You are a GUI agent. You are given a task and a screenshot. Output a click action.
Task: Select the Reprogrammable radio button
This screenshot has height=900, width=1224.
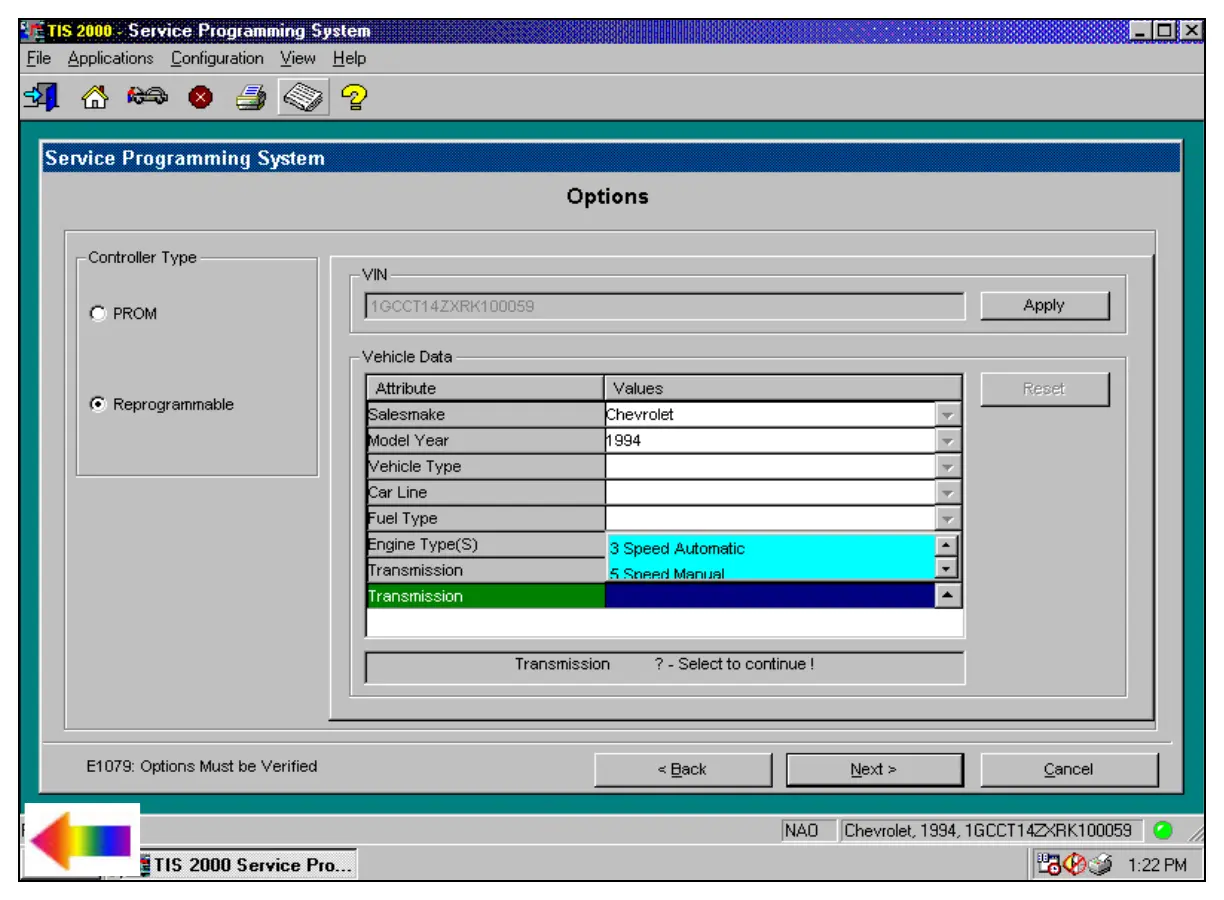point(98,405)
